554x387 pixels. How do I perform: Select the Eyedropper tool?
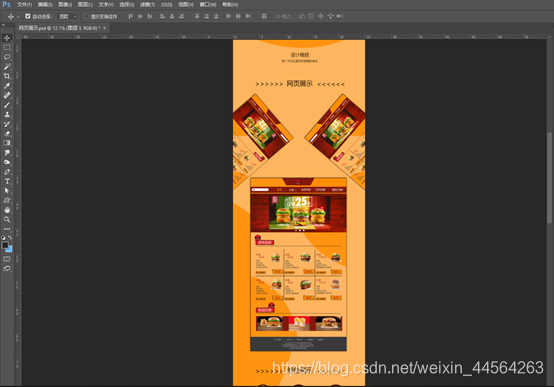(x=7, y=86)
